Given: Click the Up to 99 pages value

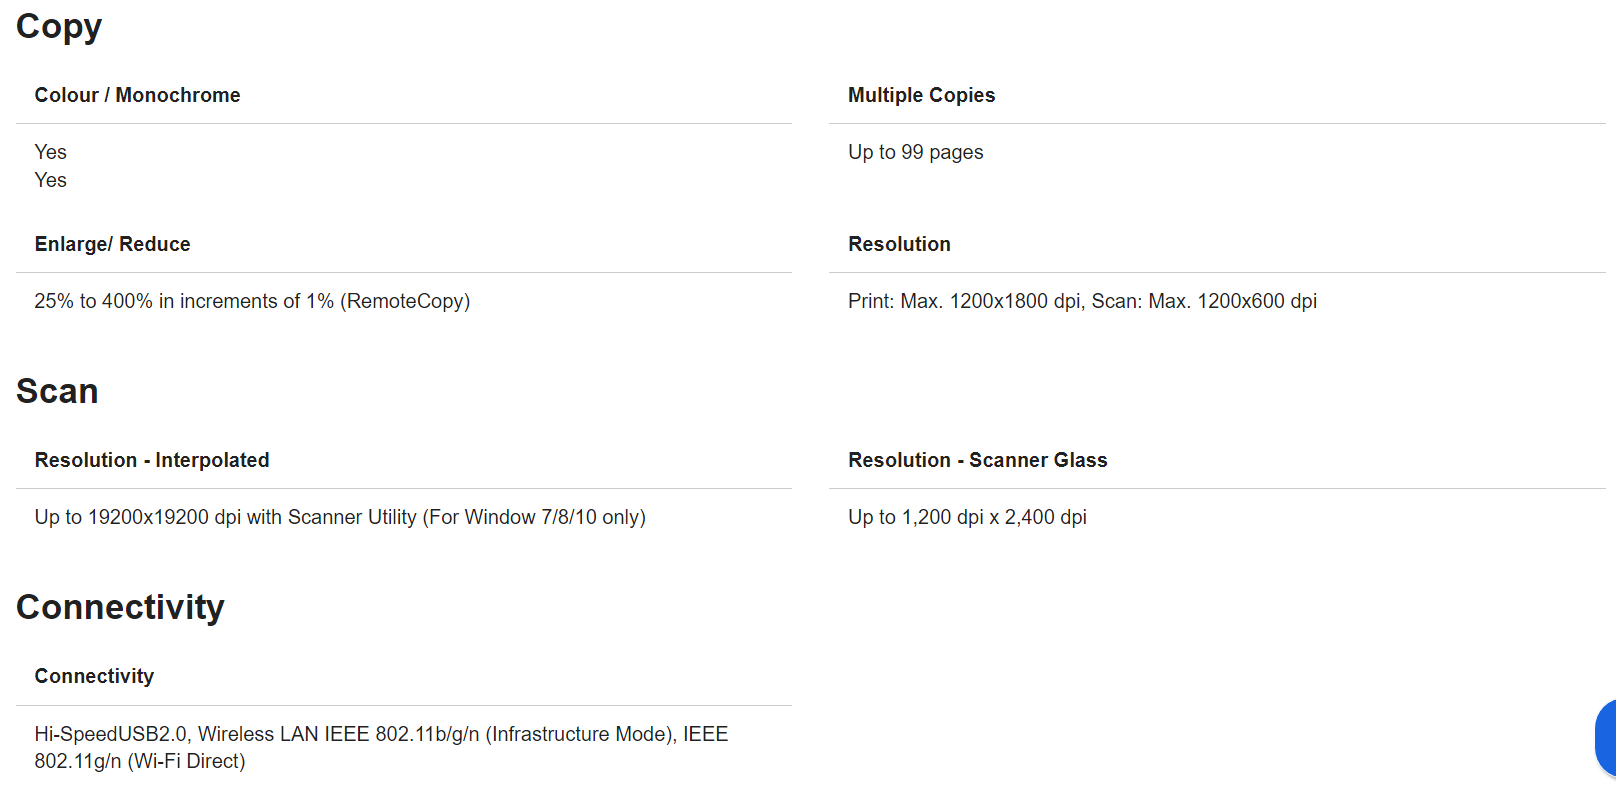Looking at the screenshot, I should coord(915,152).
